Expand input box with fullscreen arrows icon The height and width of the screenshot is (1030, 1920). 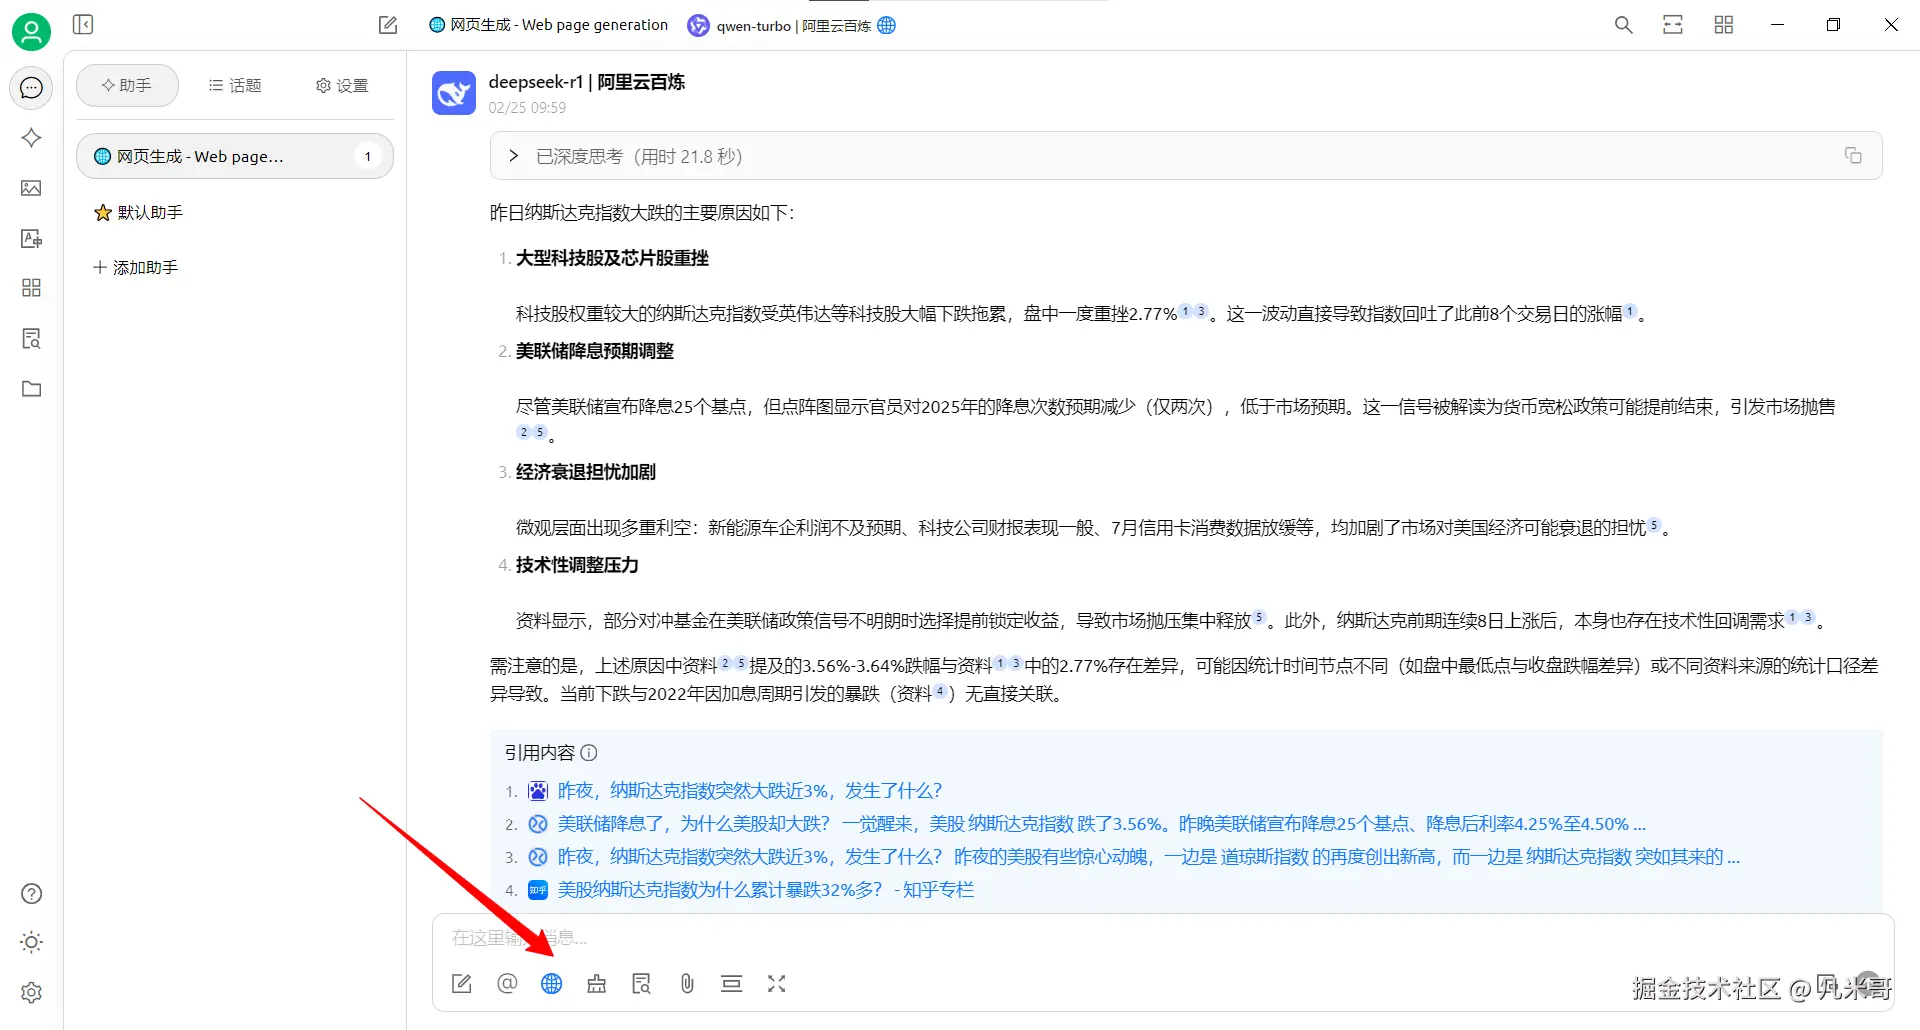[777, 984]
